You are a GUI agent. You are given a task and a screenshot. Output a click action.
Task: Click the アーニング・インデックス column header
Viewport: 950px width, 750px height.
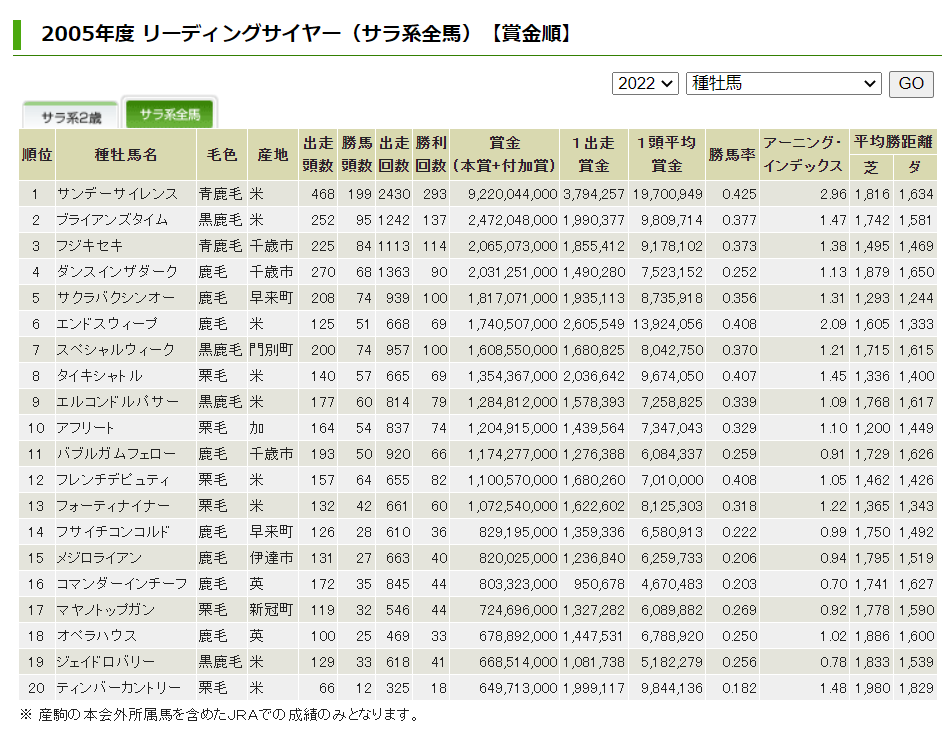tap(803, 154)
